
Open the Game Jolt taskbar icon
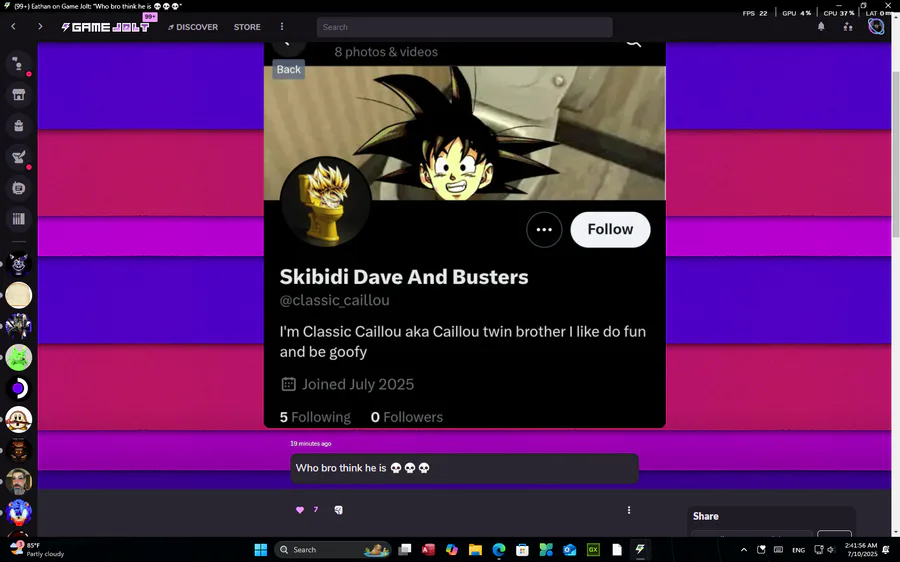[640, 549]
